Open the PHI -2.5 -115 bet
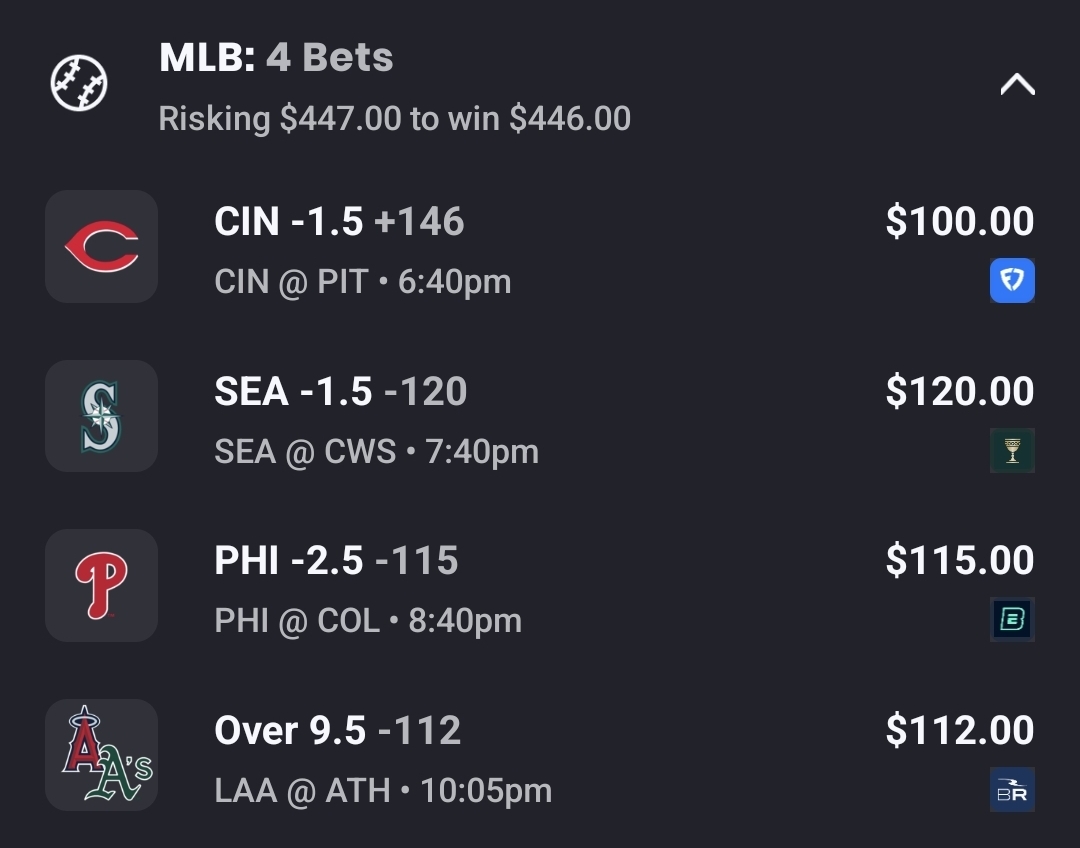The width and height of the screenshot is (1080, 848). [x=336, y=561]
